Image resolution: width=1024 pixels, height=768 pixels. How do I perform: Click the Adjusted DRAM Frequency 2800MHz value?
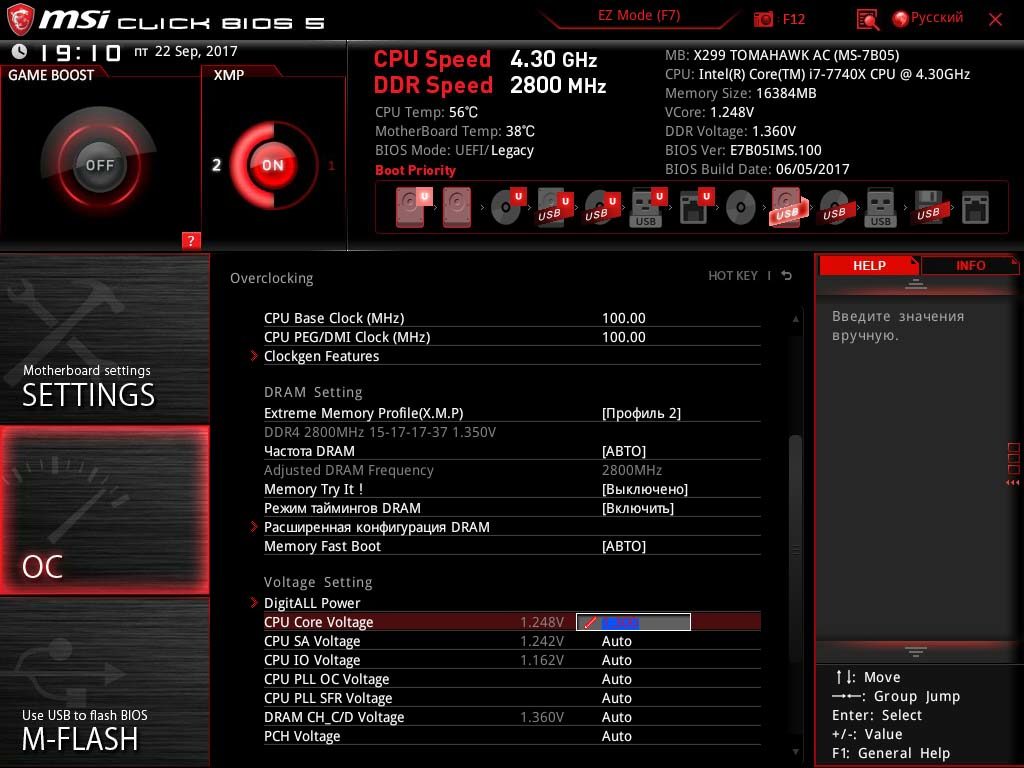click(x=632, y=470)
